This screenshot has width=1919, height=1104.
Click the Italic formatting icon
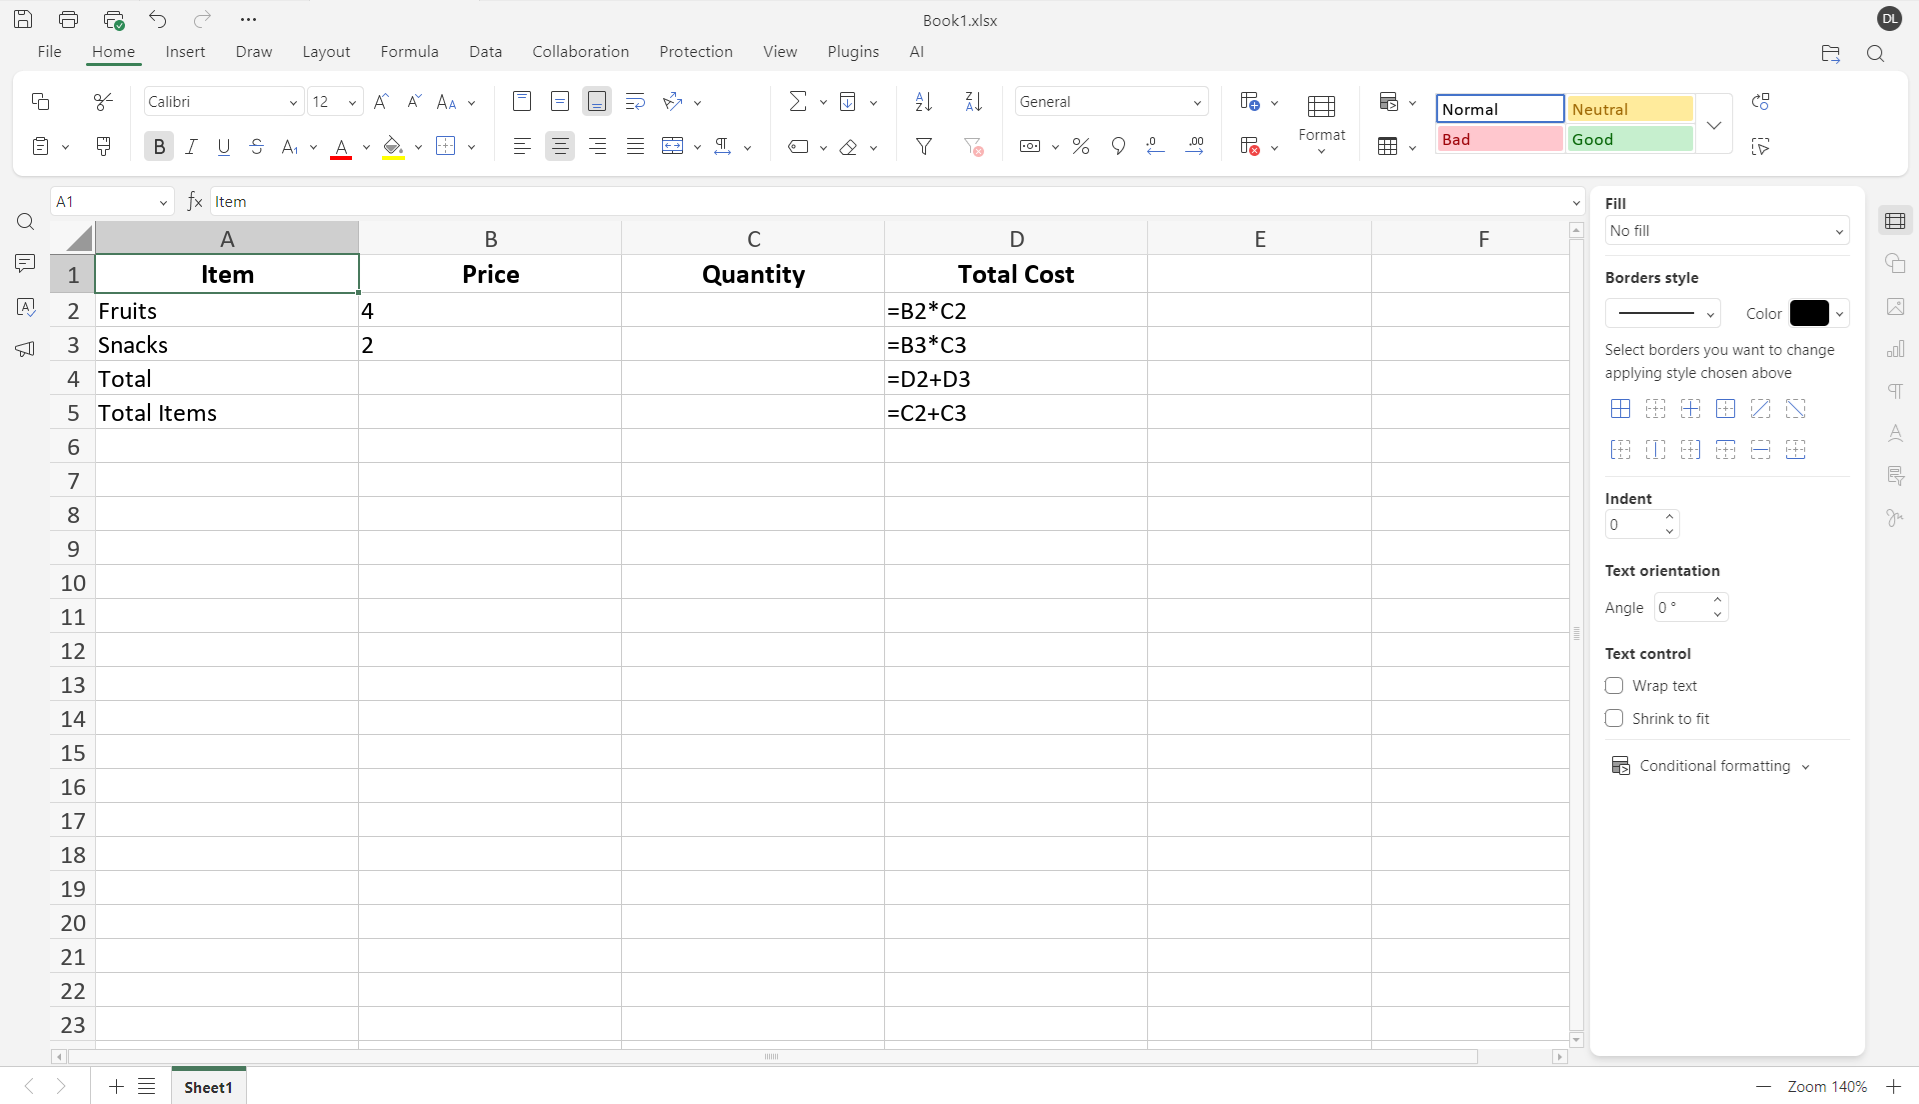coord(191,147)
